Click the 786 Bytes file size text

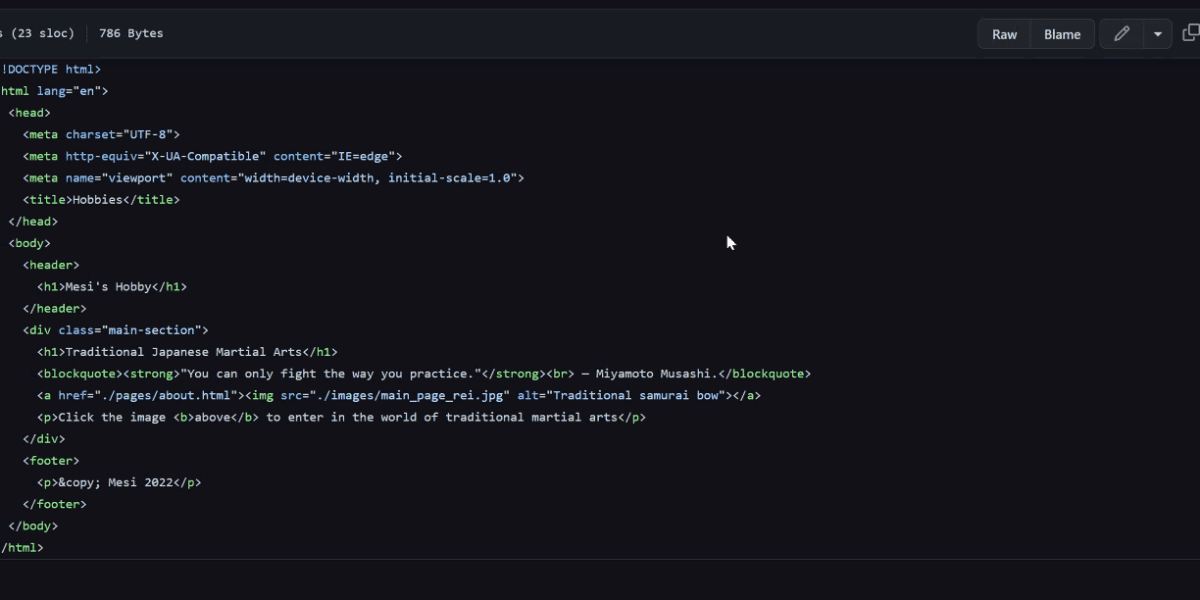click(x=131, y=33)
